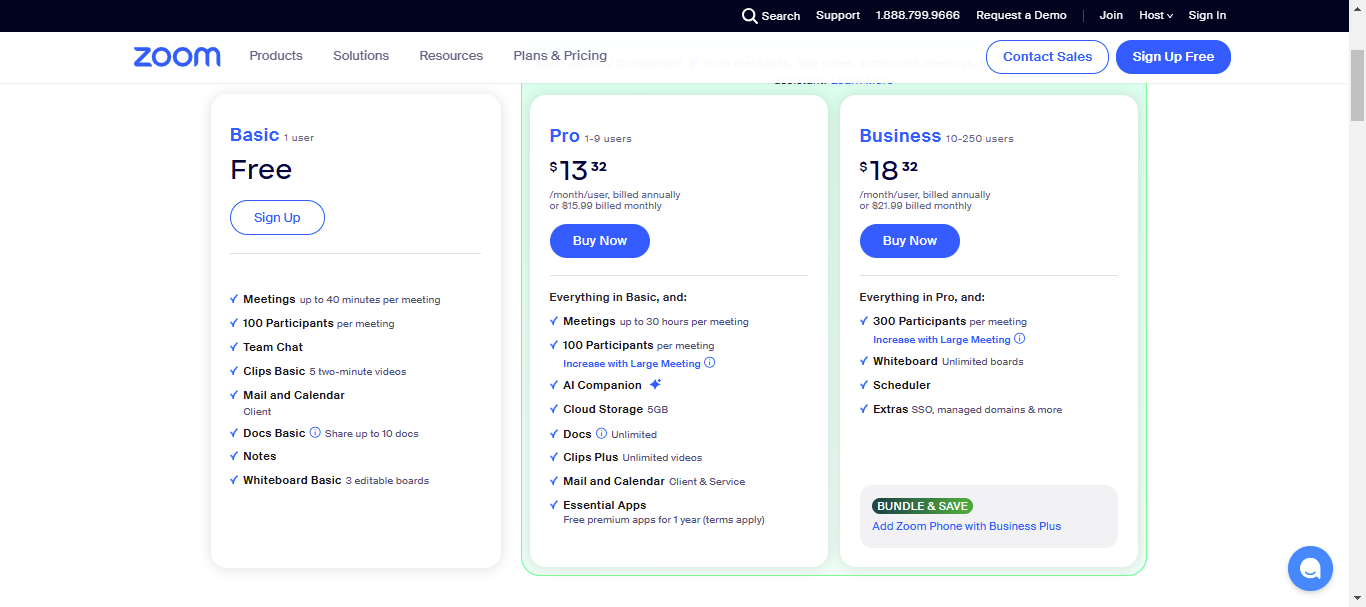1366x607 pixels.
Task: Go to Plans & Pricing
Action: click(x=560, y=56)
